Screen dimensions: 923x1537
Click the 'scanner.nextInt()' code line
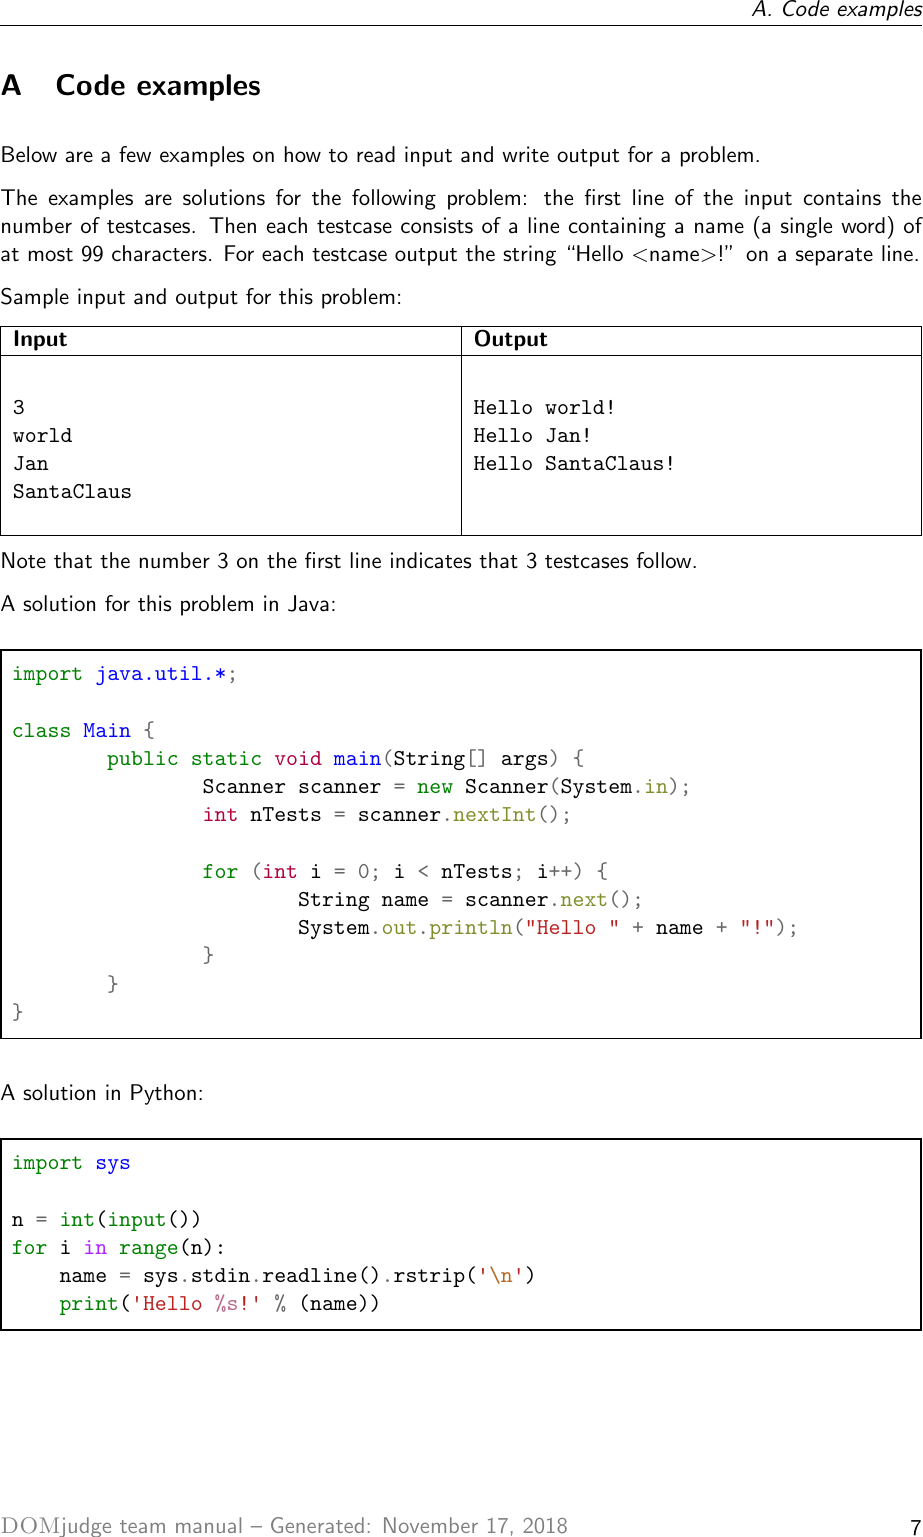[387, 815]
